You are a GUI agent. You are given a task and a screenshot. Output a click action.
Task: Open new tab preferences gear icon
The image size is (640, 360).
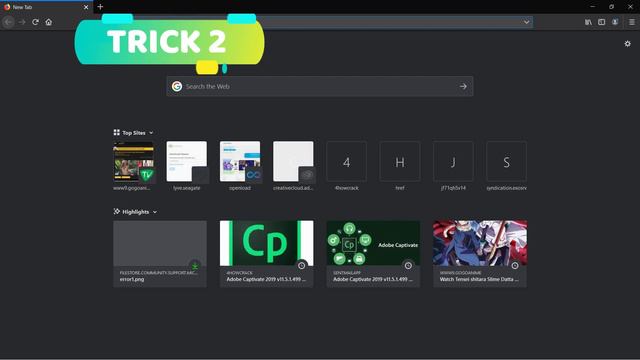pos(627,44)
